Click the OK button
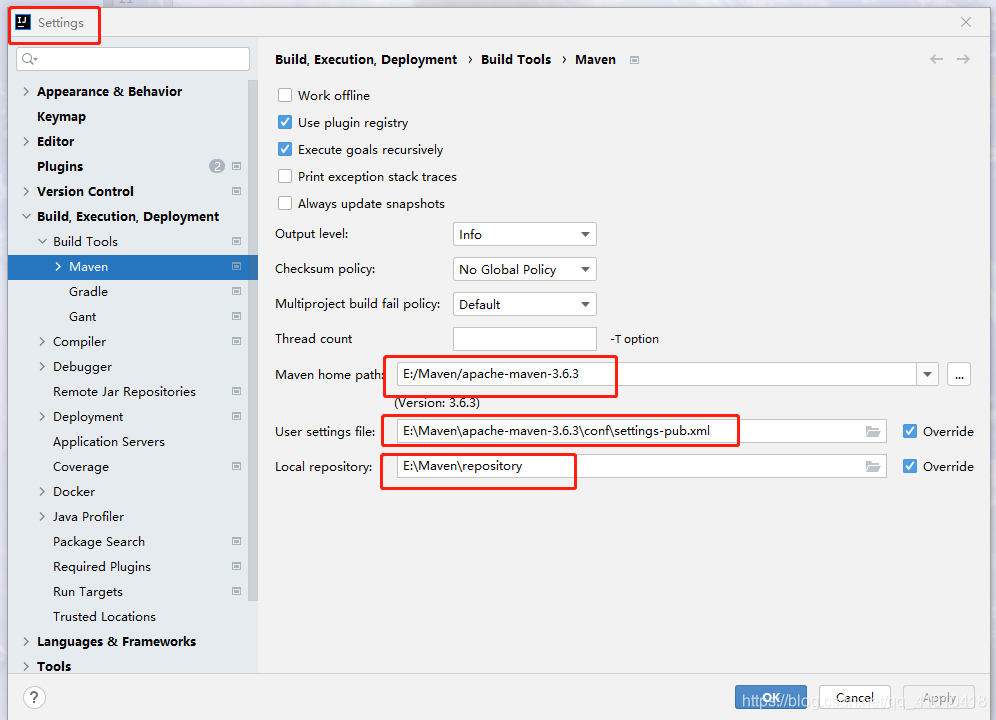This screenshot has height=720, width=996. [771, 697]
